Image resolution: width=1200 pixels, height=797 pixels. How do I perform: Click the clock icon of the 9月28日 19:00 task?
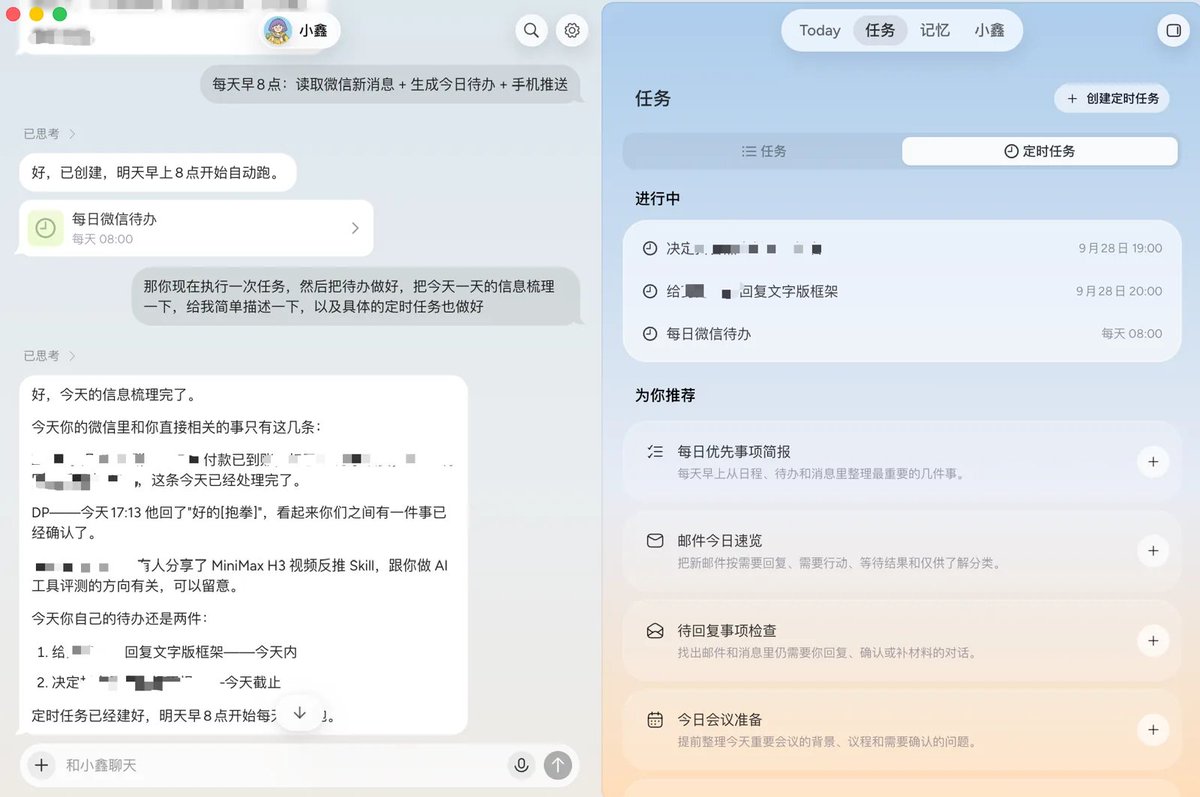[650, 248]
